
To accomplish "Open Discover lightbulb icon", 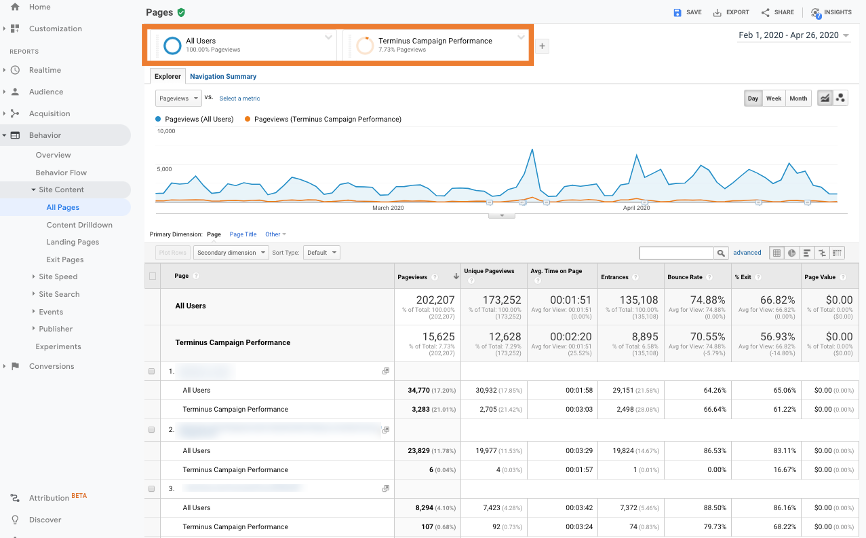I will point(15,519).
